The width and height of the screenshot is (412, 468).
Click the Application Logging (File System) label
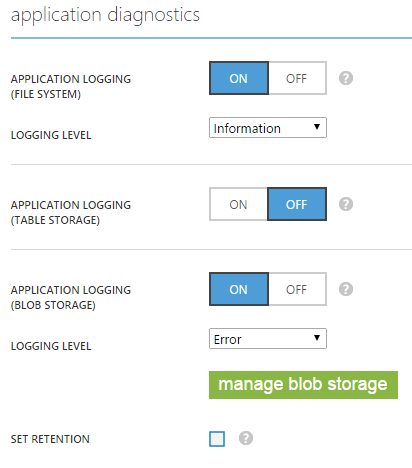(71, 87)
